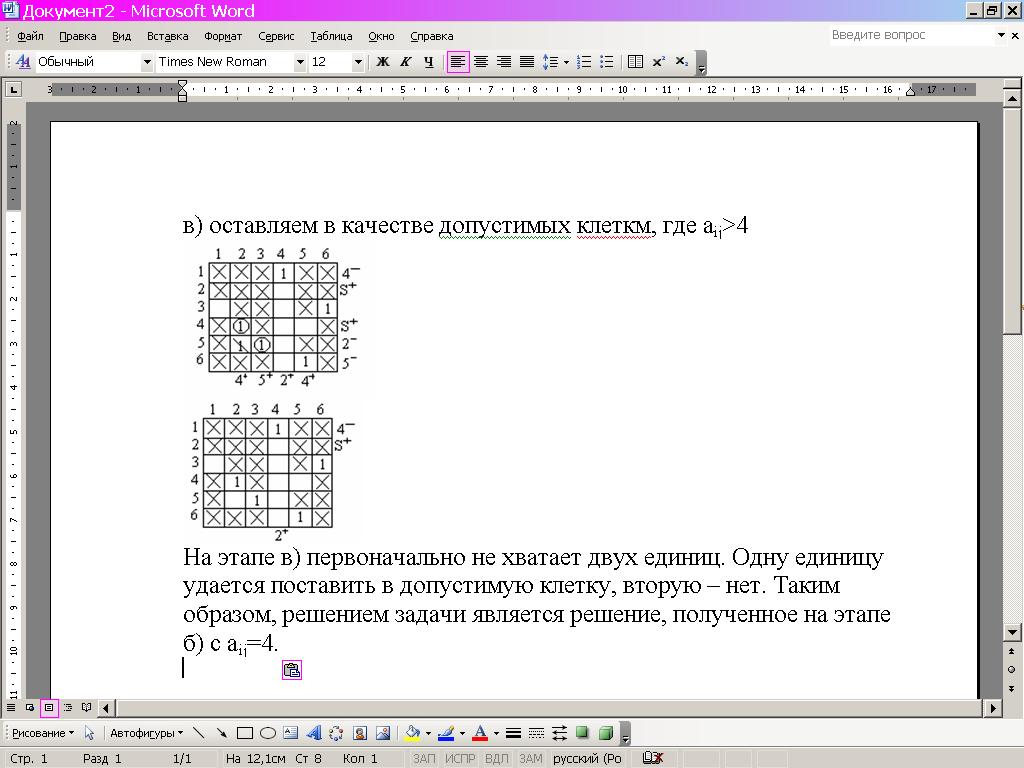Select the Rectangle drawing tool
This screenshot has width=1024, height=768.
point(245,733)
